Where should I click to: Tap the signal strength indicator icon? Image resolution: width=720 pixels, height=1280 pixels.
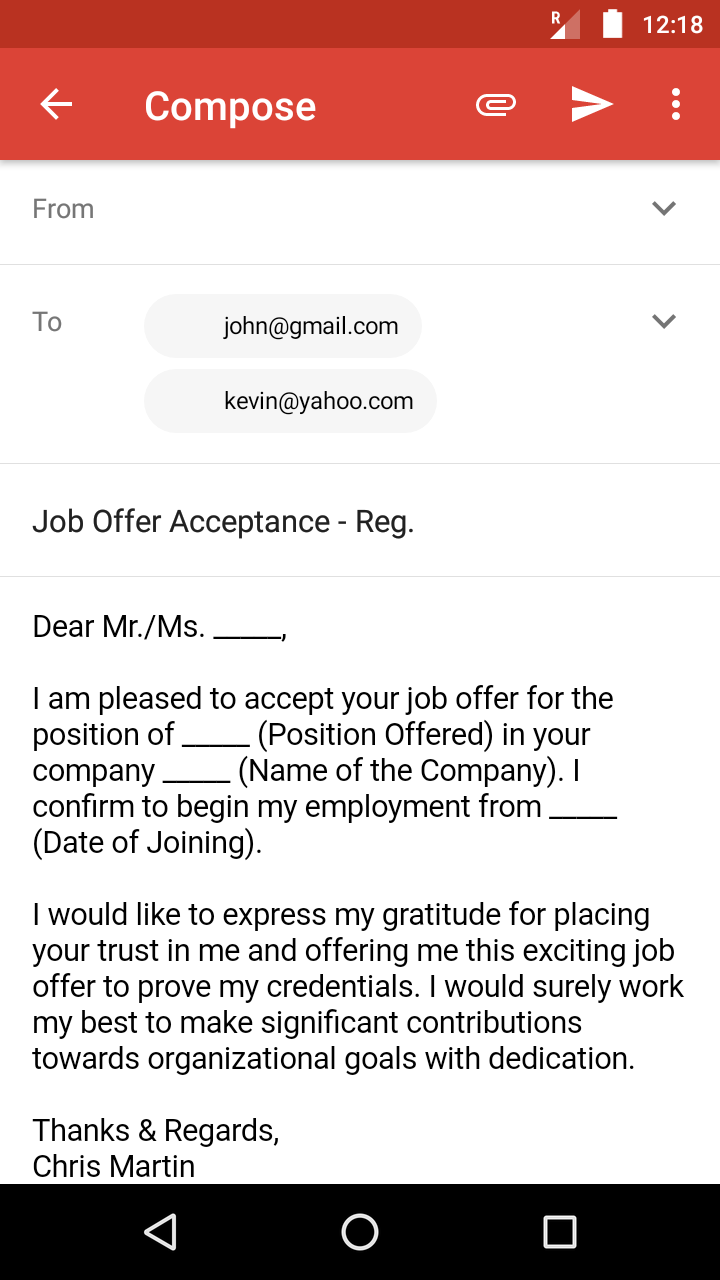coord(565,24)
